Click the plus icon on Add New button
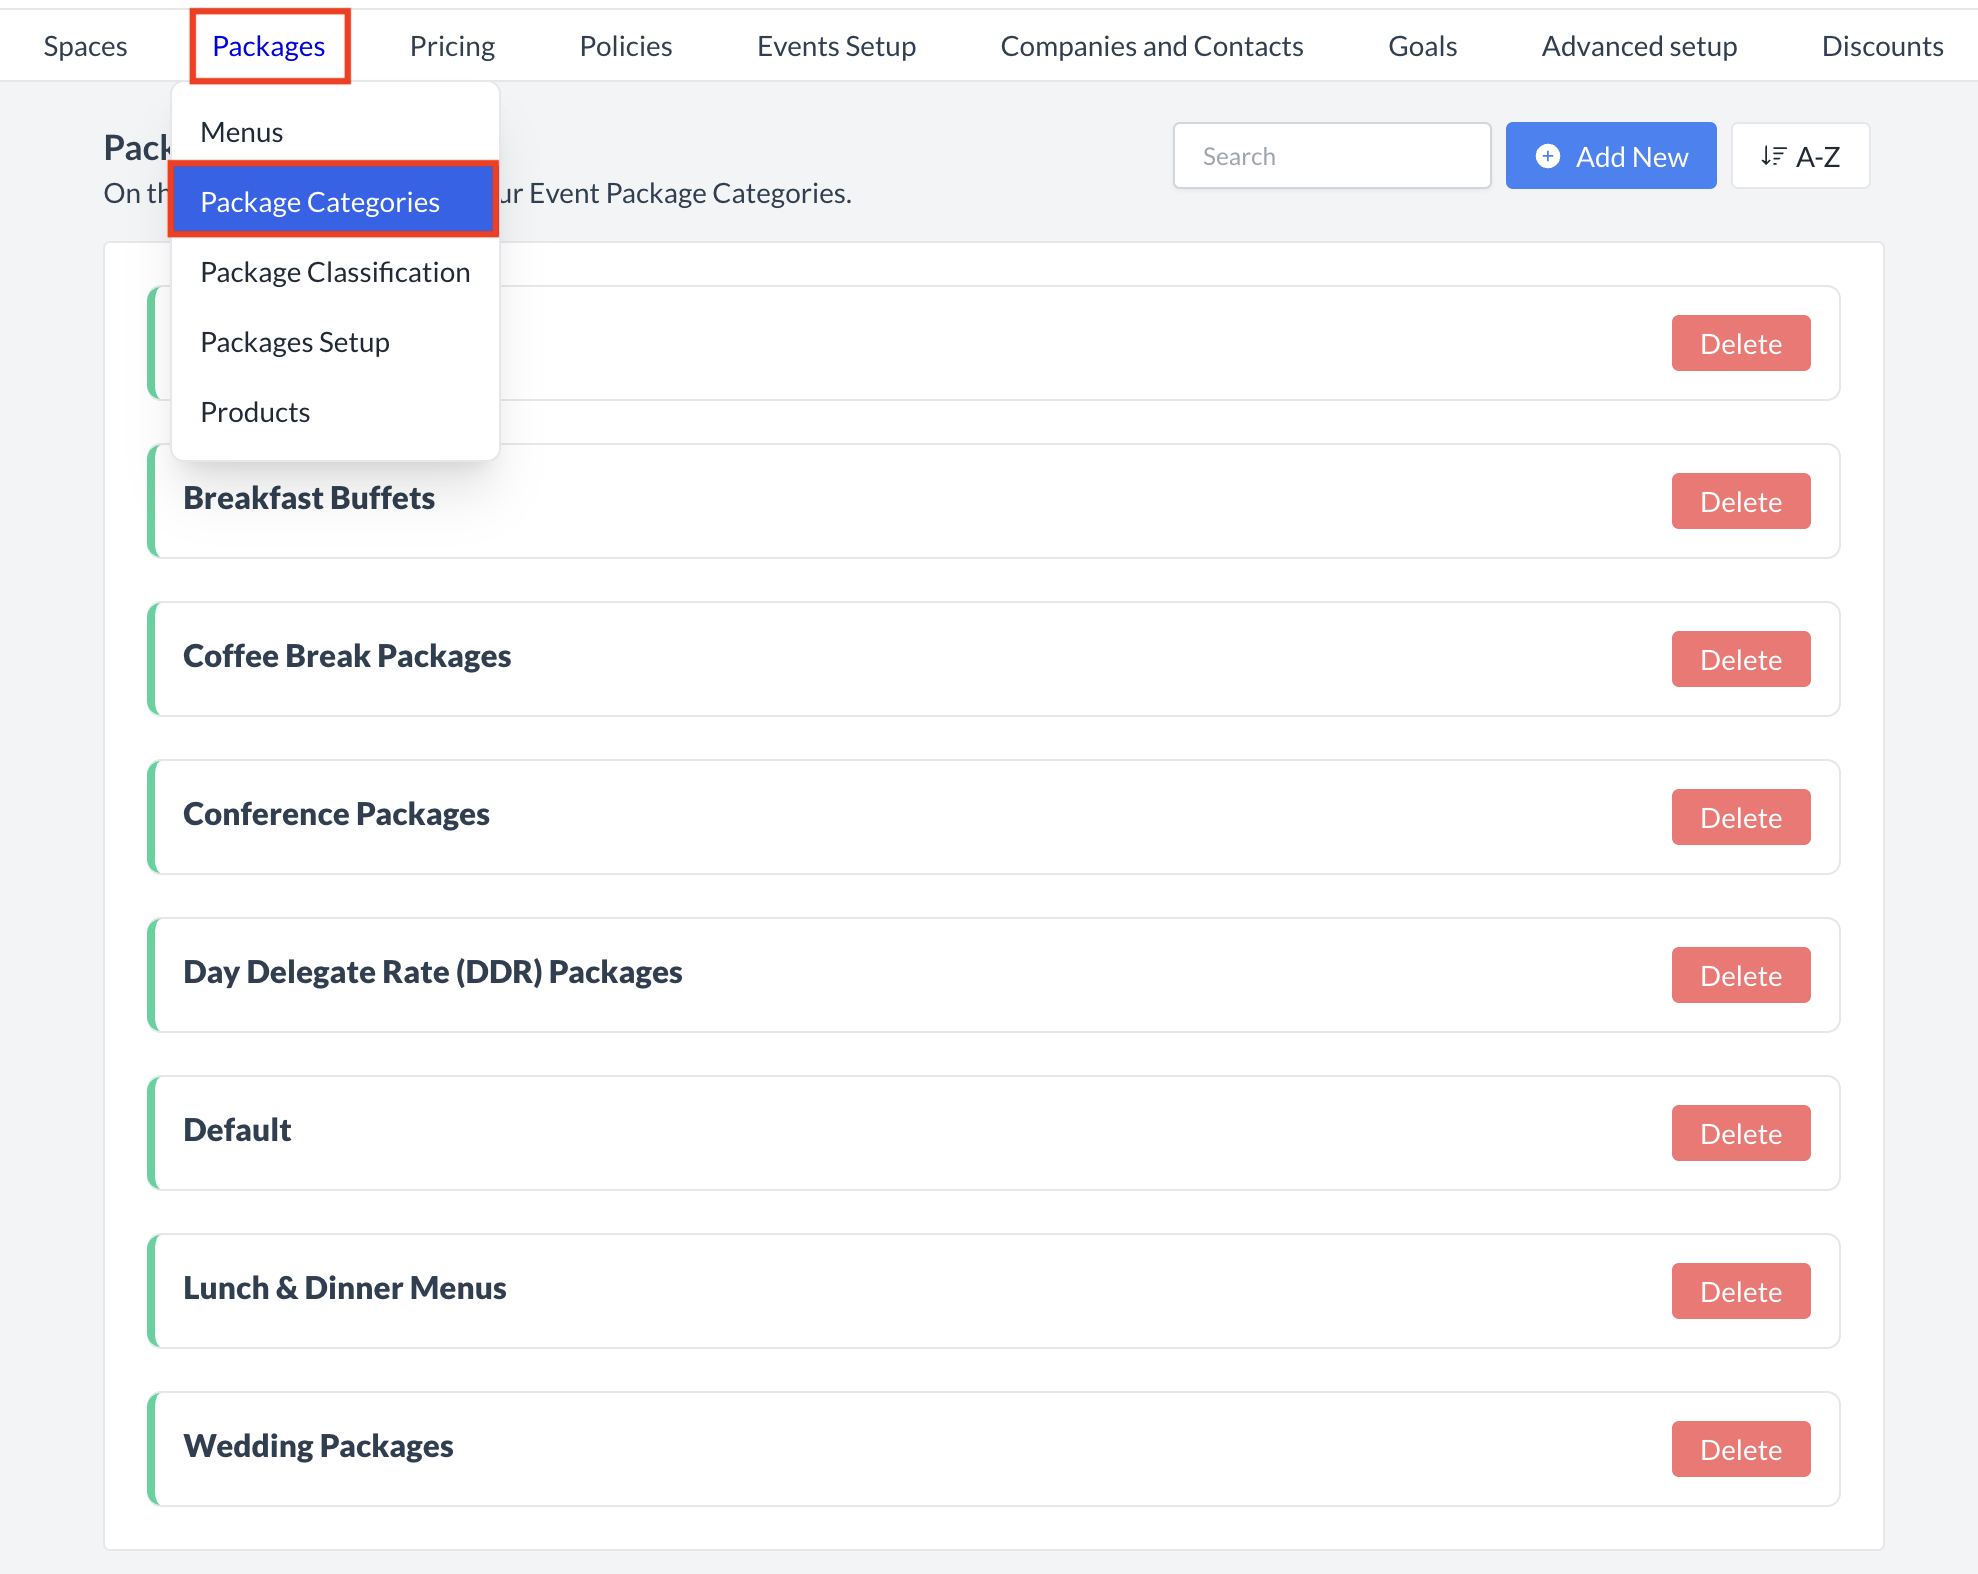The width and height of the screenshot is (1978, 1574). 1548,156
